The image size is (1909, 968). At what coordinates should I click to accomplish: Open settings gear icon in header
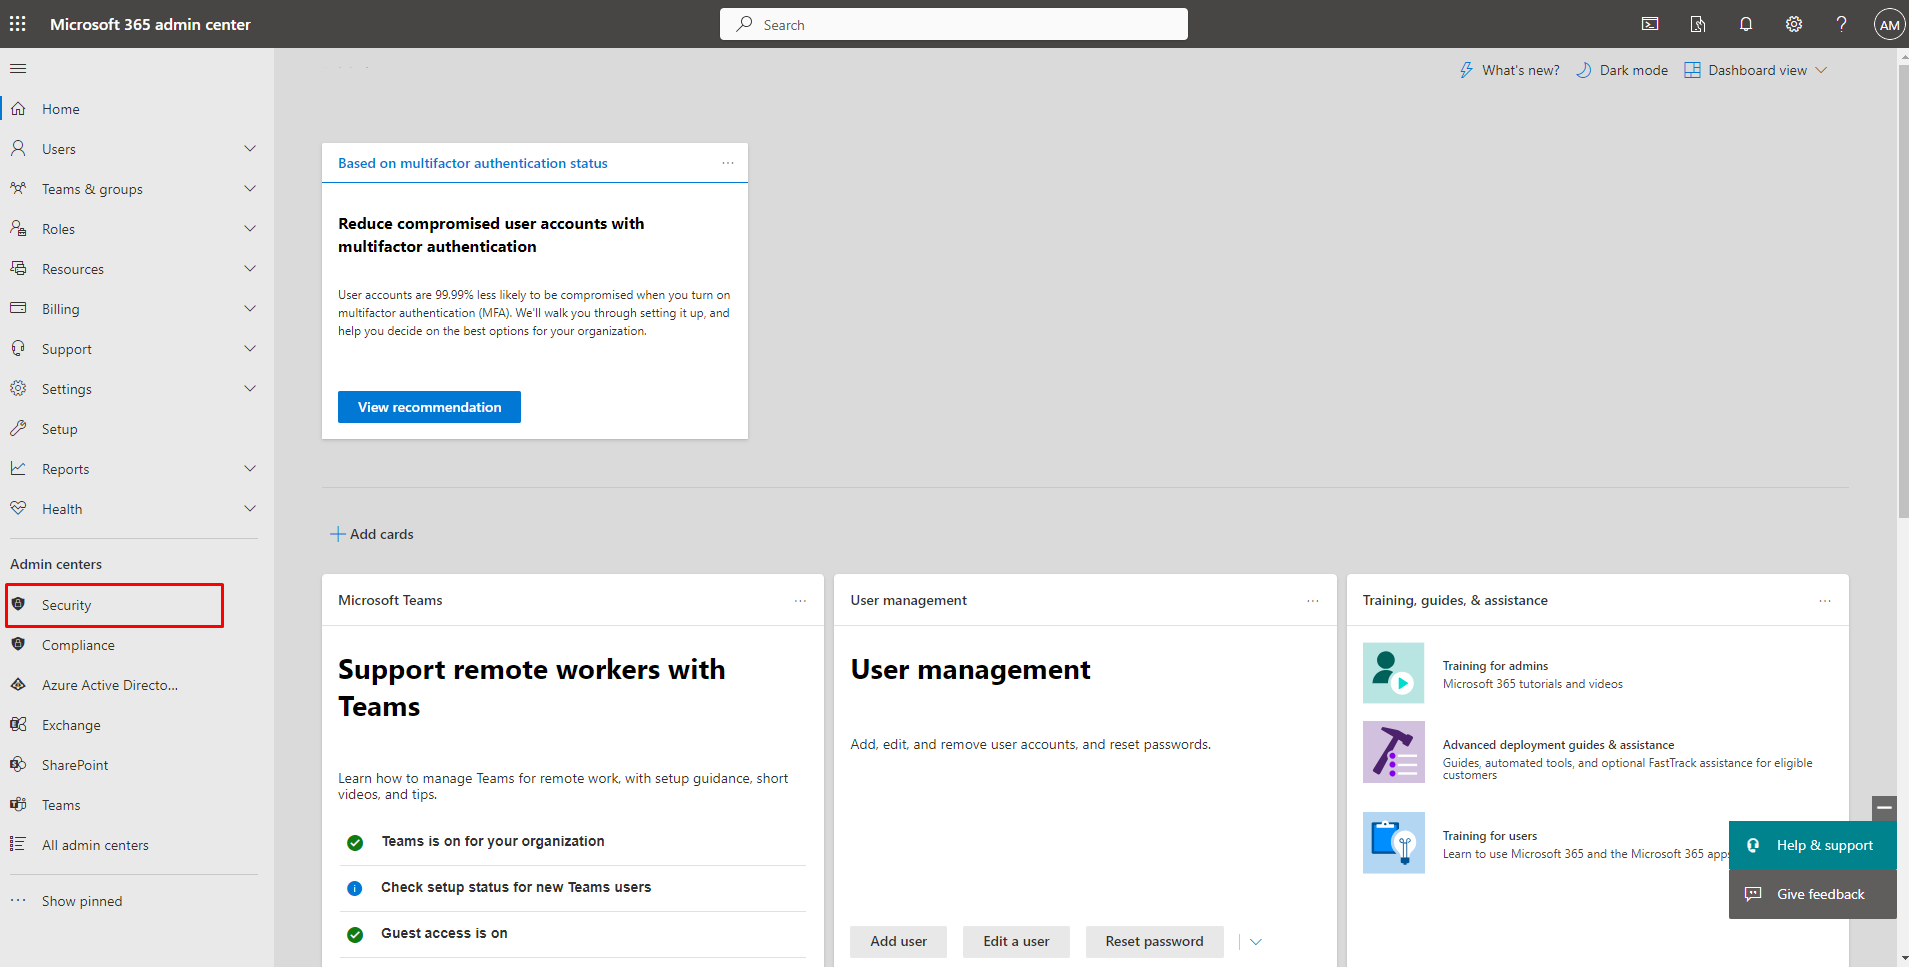point(1794,24)
